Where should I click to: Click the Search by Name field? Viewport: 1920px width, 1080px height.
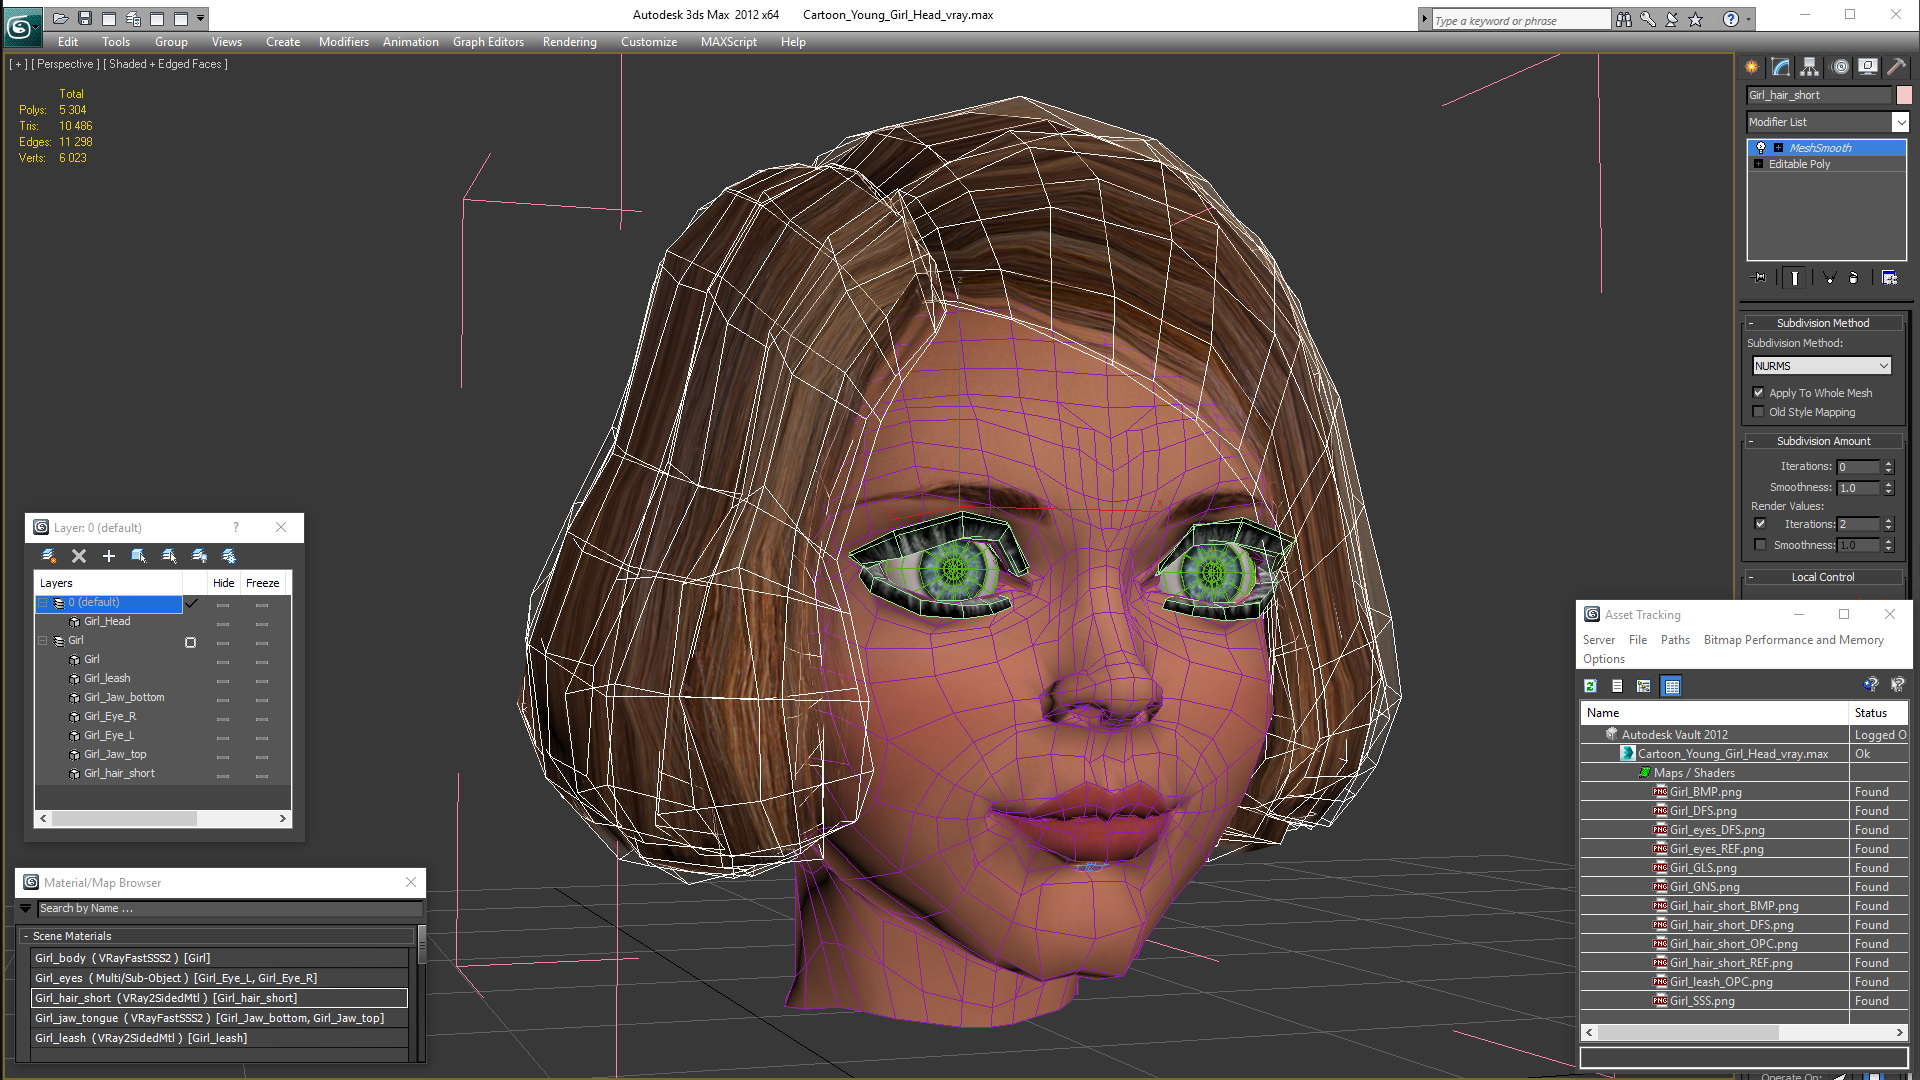click(x=228, y=908)
